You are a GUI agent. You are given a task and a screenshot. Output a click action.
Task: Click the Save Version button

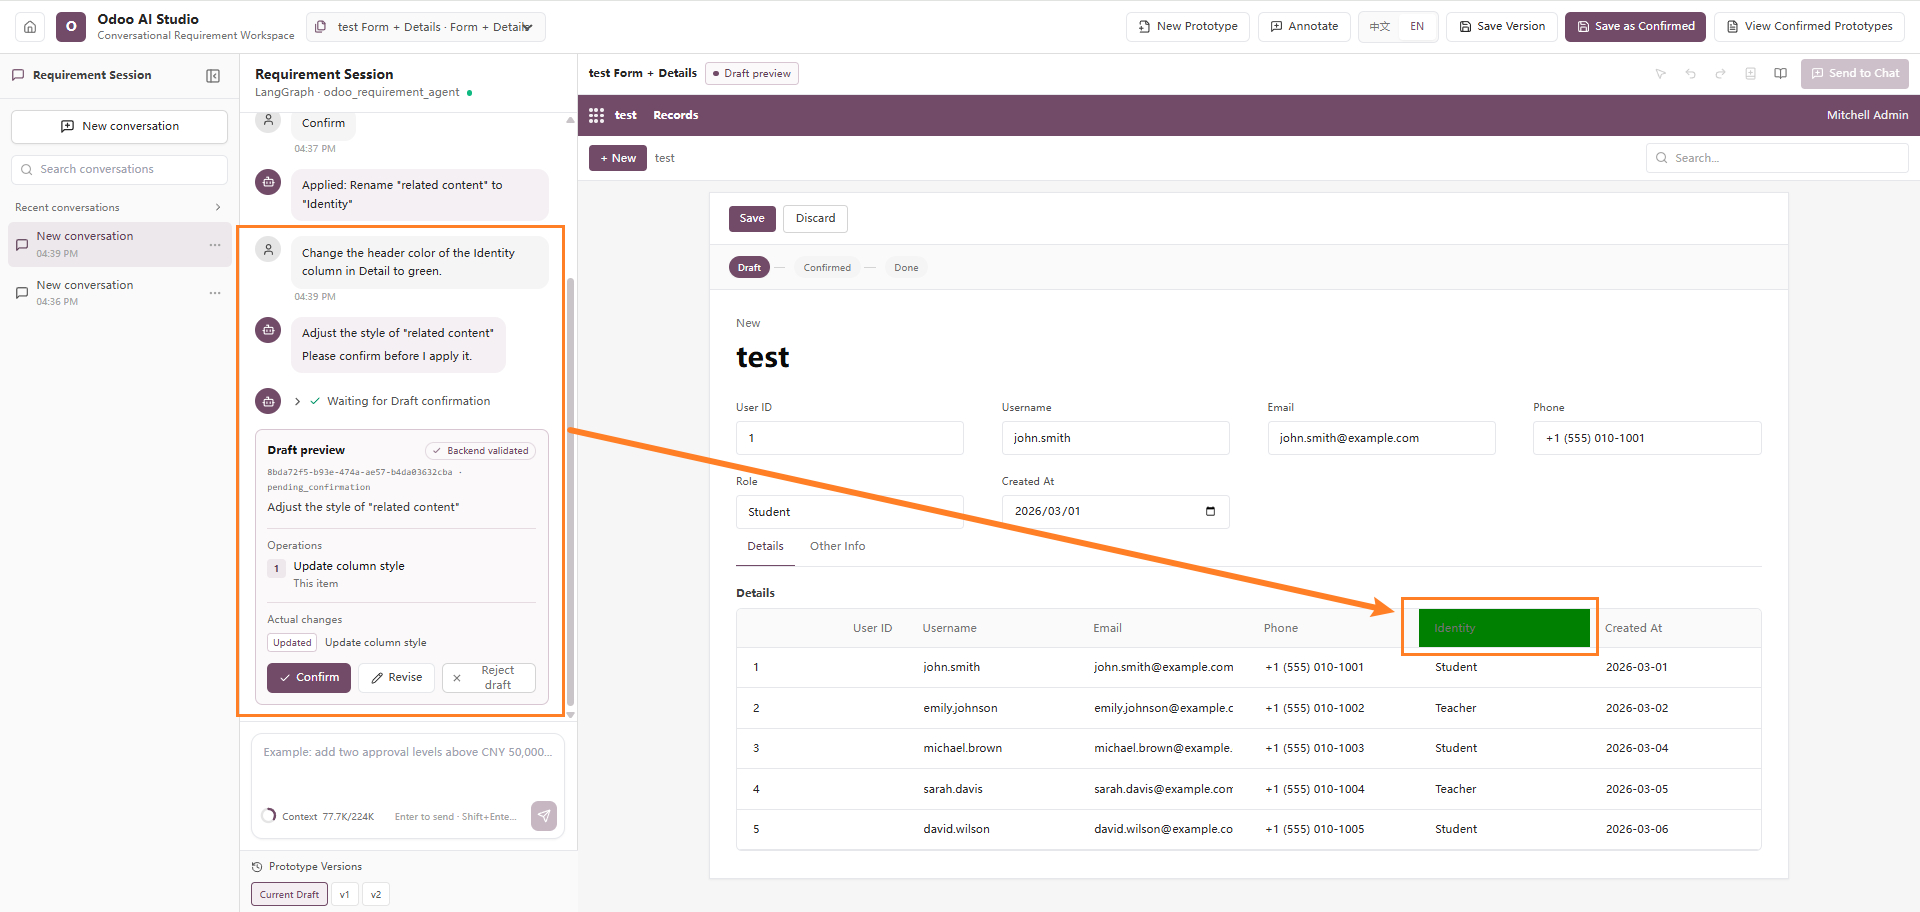1502,27
